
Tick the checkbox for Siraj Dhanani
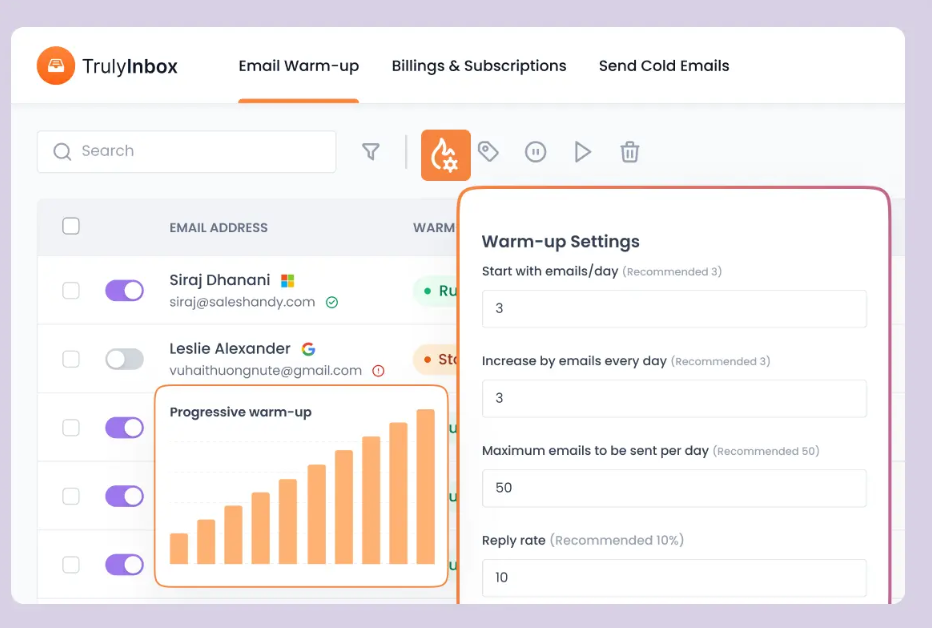(71, 291)
